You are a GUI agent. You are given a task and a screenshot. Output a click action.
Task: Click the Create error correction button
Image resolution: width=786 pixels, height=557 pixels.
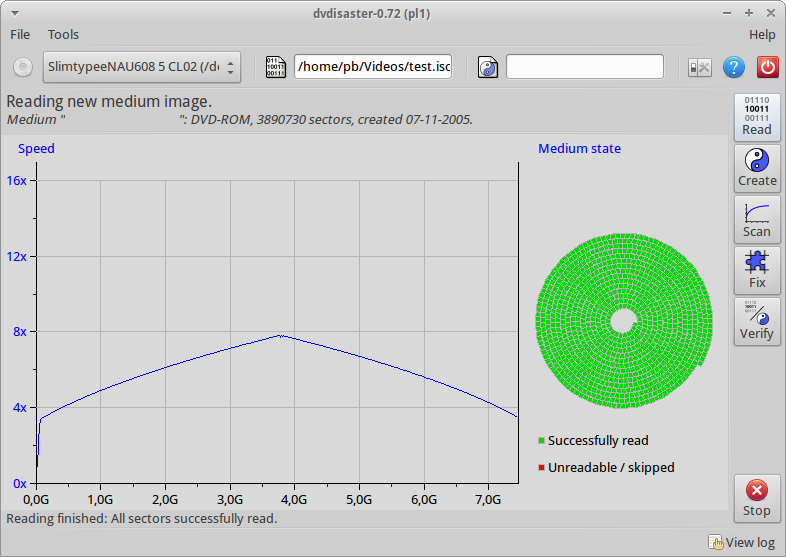pyautogui.click(x=756, y=168)
